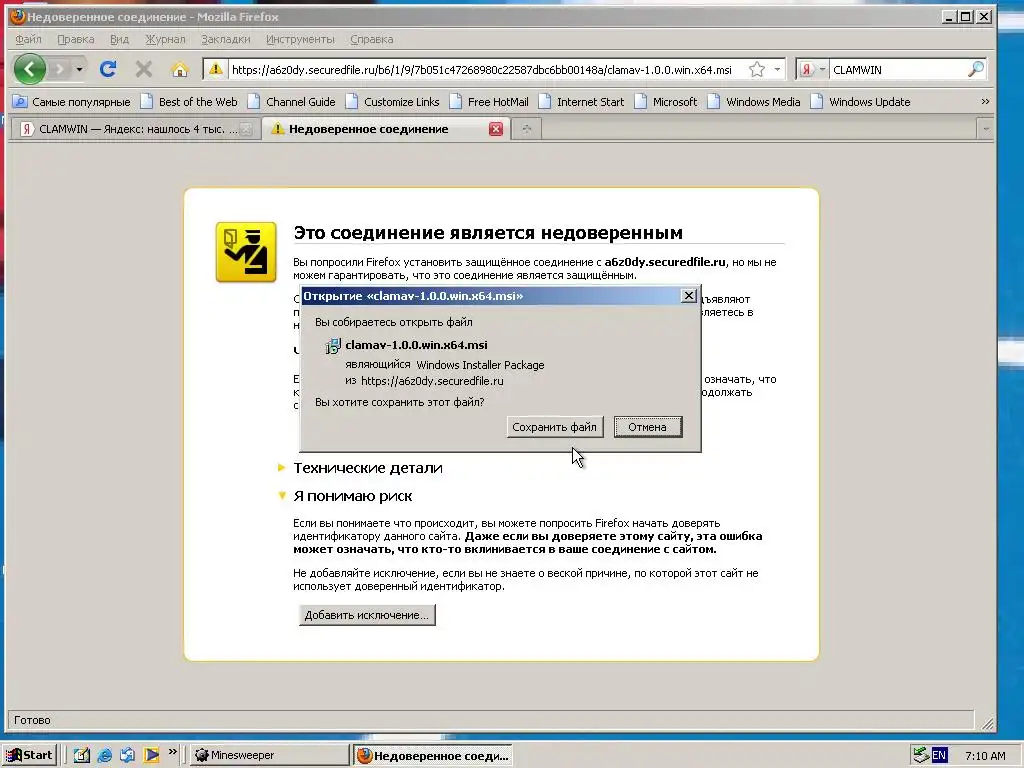The height and width of the screenshot is (768, 1024).
Task: Close the CLAMWIN Яндекс tab
Action: 246,129
